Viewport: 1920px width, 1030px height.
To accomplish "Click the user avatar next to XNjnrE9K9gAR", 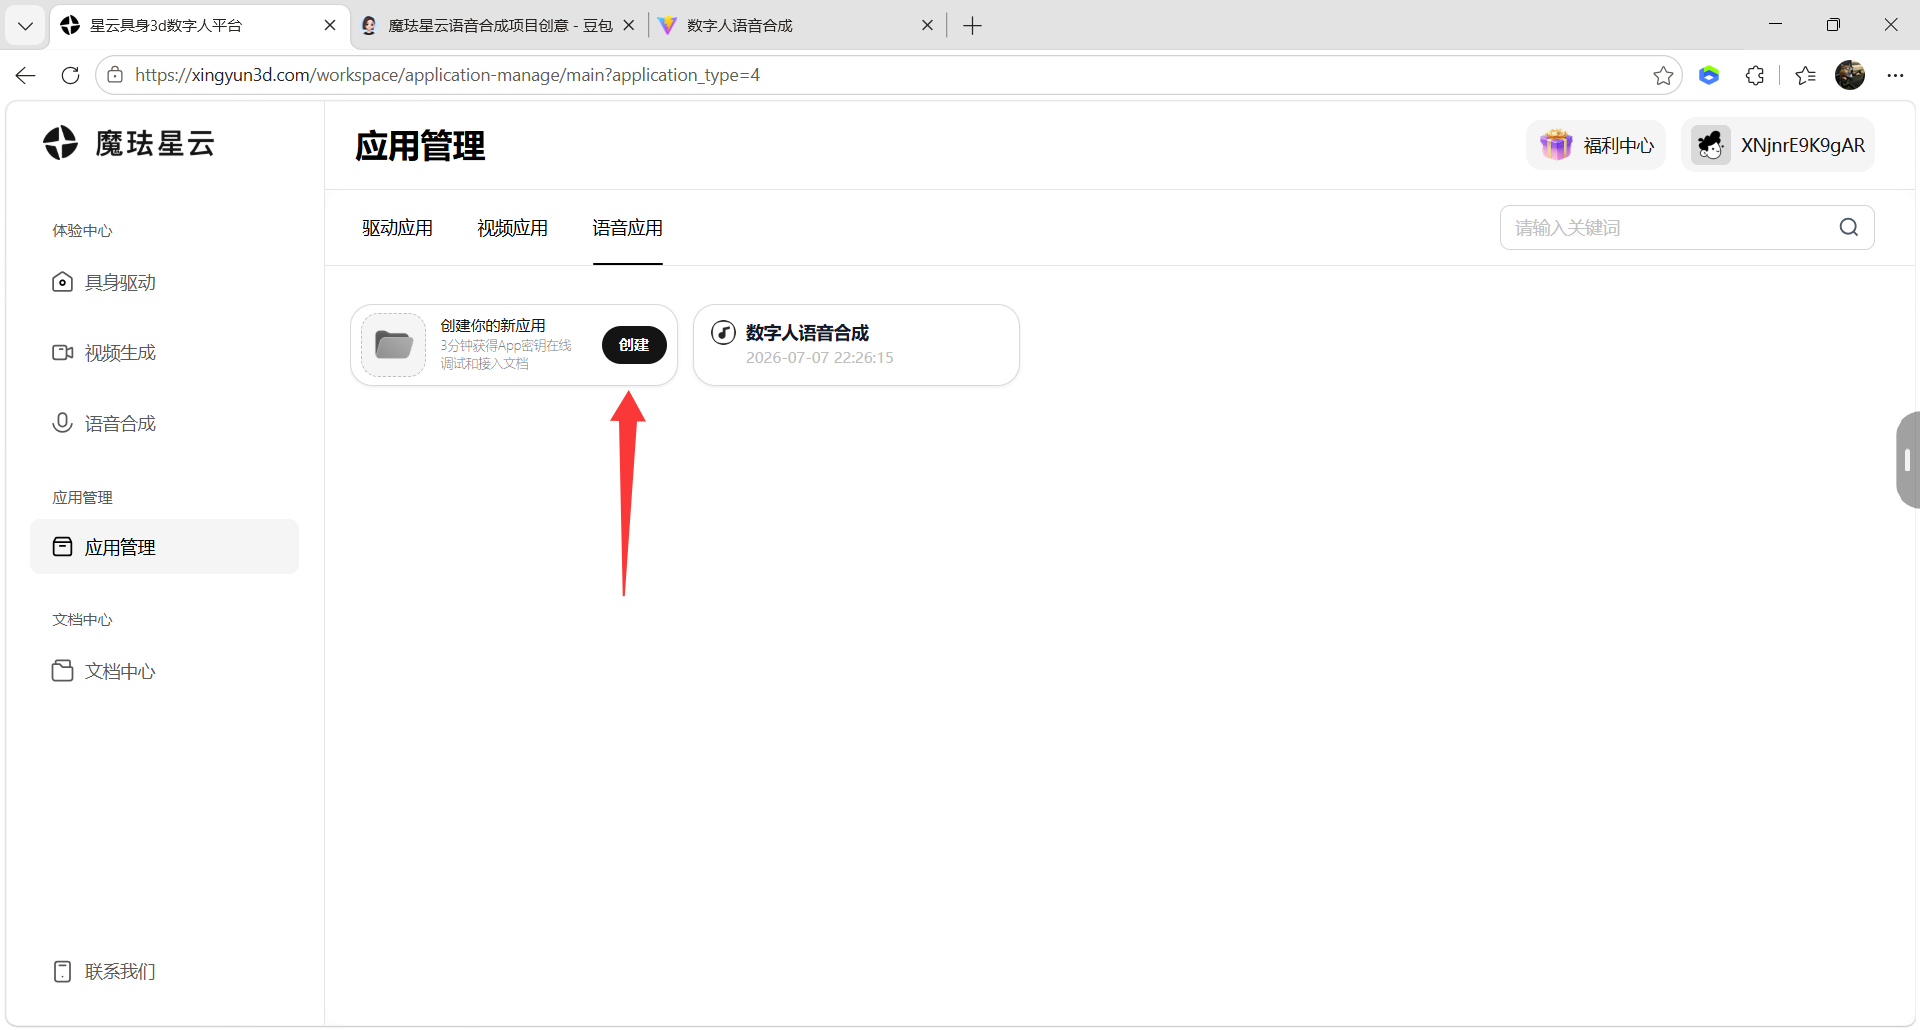I will (1711, 146).
